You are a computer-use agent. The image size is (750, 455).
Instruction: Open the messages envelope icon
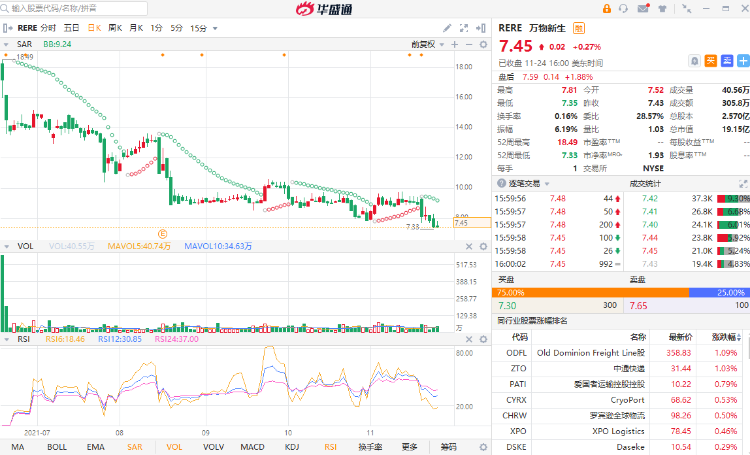pos(643,8)
